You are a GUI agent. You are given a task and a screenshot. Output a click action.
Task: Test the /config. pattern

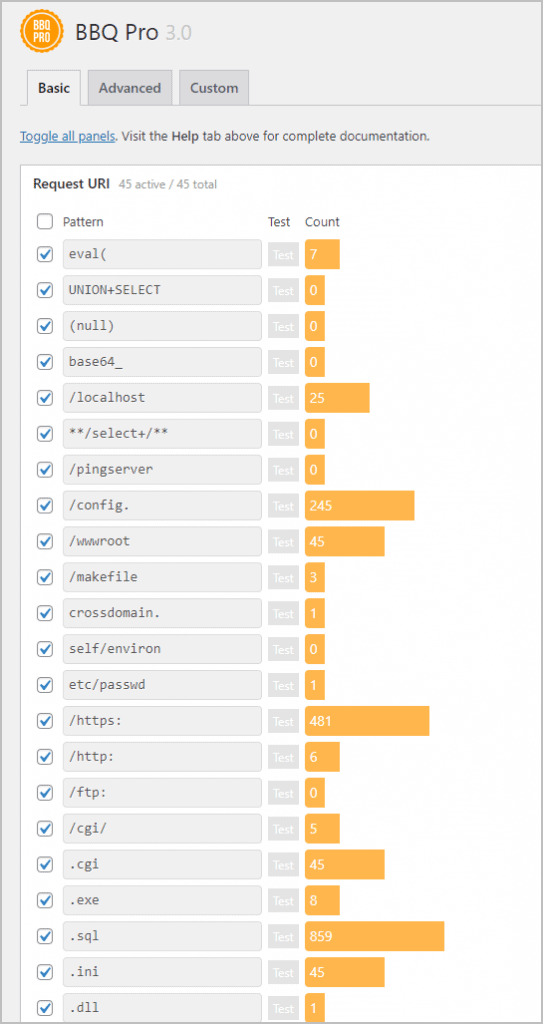(283, 506)
